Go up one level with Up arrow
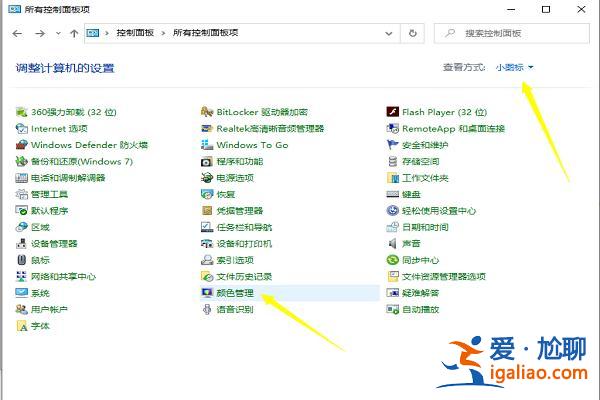Screen dimensions: 600x400 [74, 34]
